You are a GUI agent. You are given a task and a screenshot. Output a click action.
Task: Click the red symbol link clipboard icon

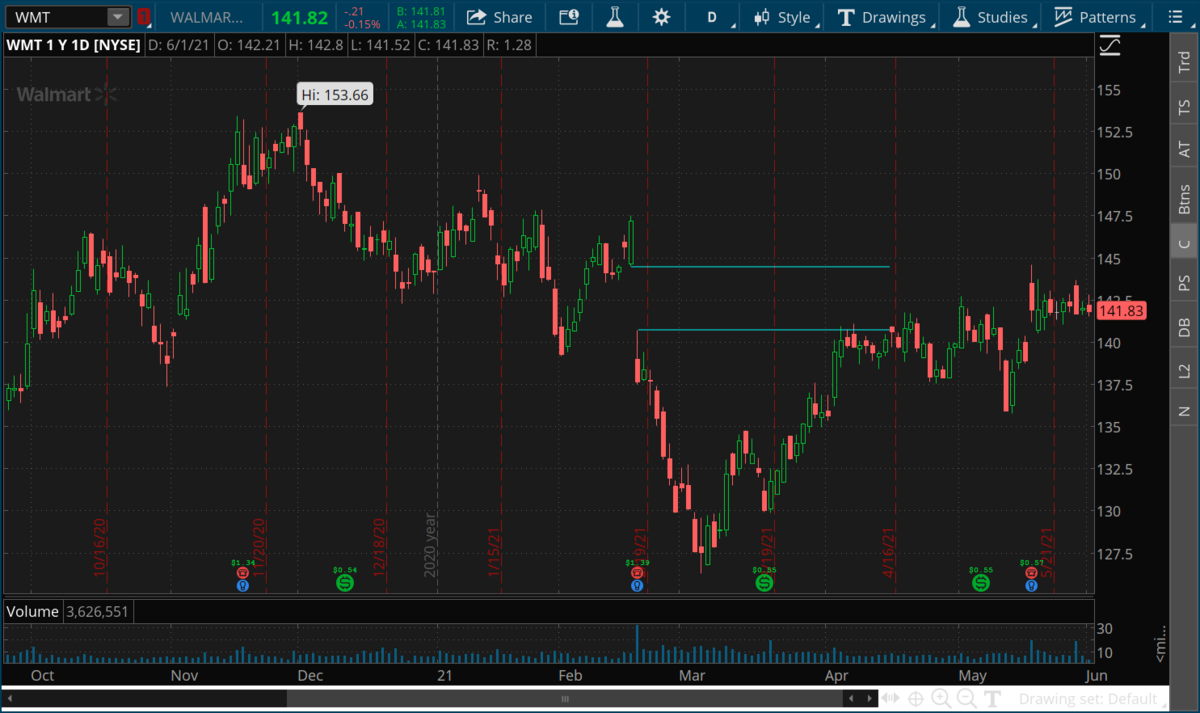coord(144,17)
